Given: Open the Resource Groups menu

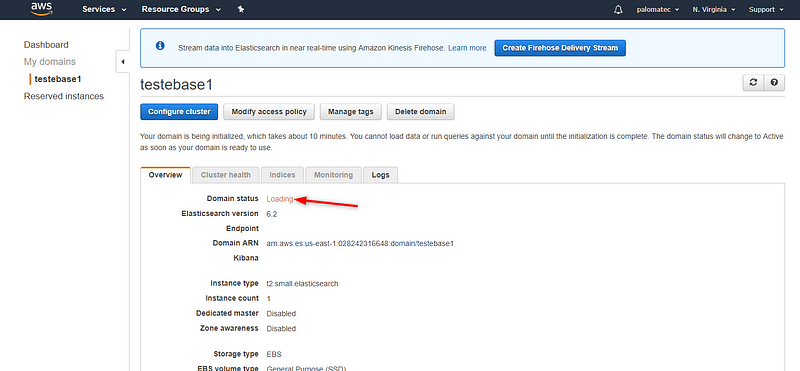Looking at the screenshot, I should (181, 9).
